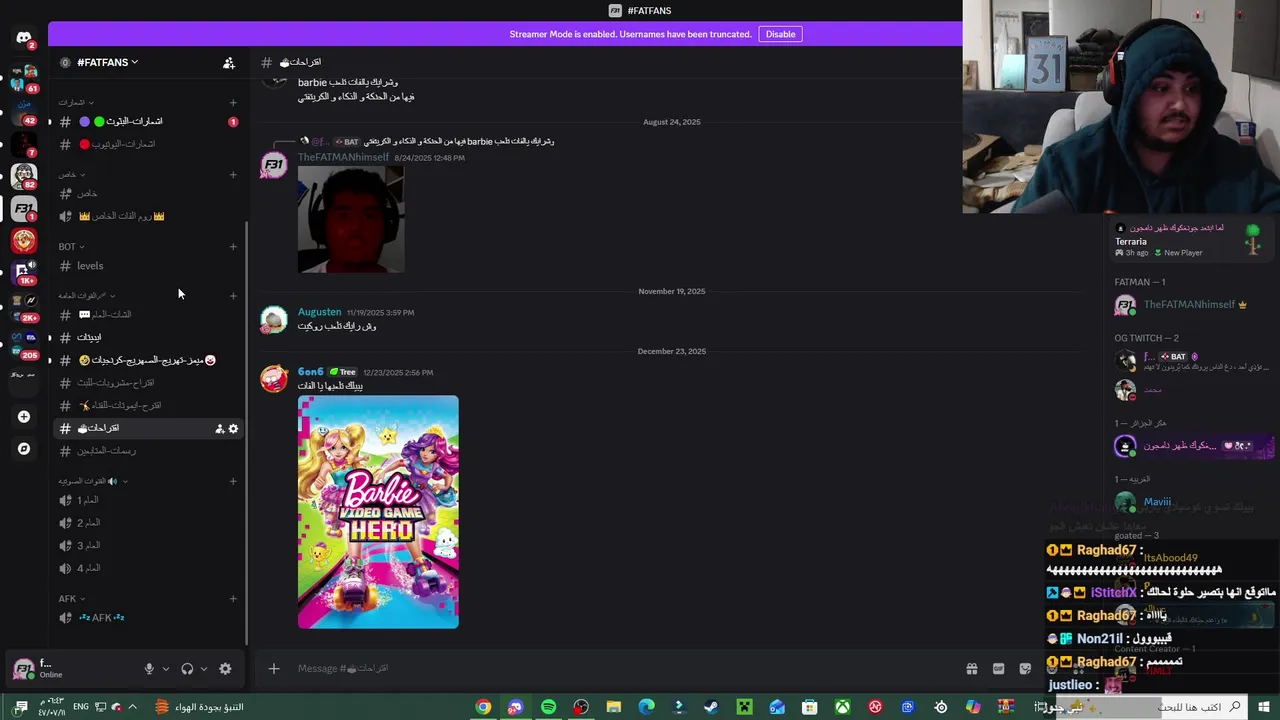Open the رسمات-المتابعين channel
The width and height of the screenshot is (1280, 720).
click(x=148, y=451)
